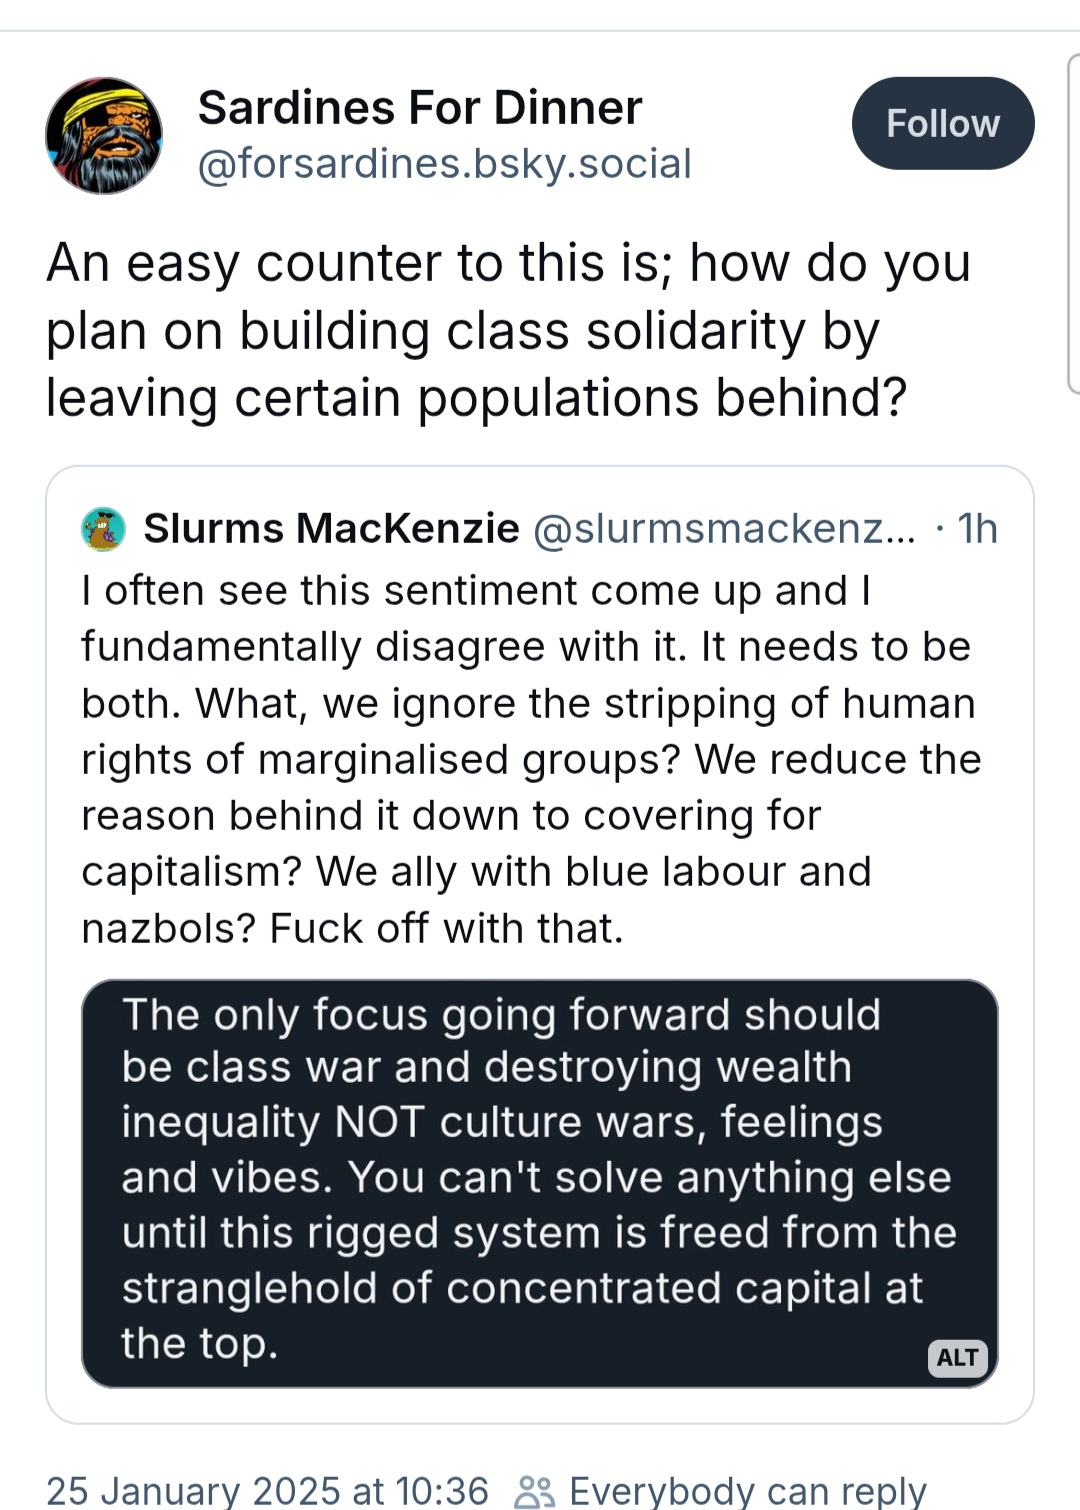Click the people icon beside reply settings
This screenshot has height=1510, width=1080.
click(534, 1491)
